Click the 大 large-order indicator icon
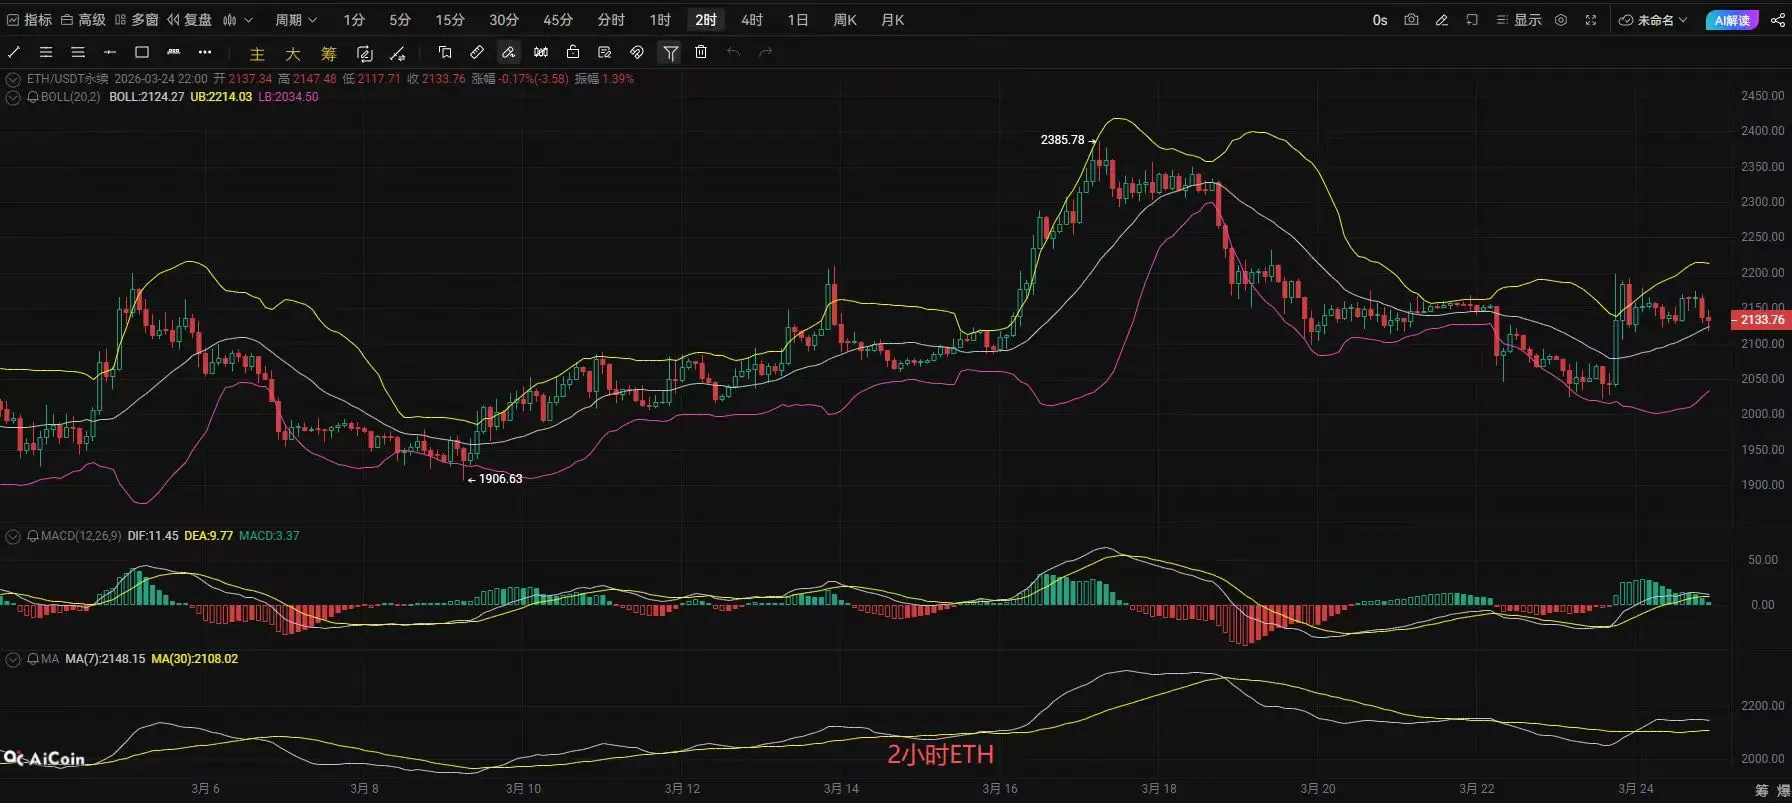This screenshot has width=1792, height=803. tap(293, 54)
